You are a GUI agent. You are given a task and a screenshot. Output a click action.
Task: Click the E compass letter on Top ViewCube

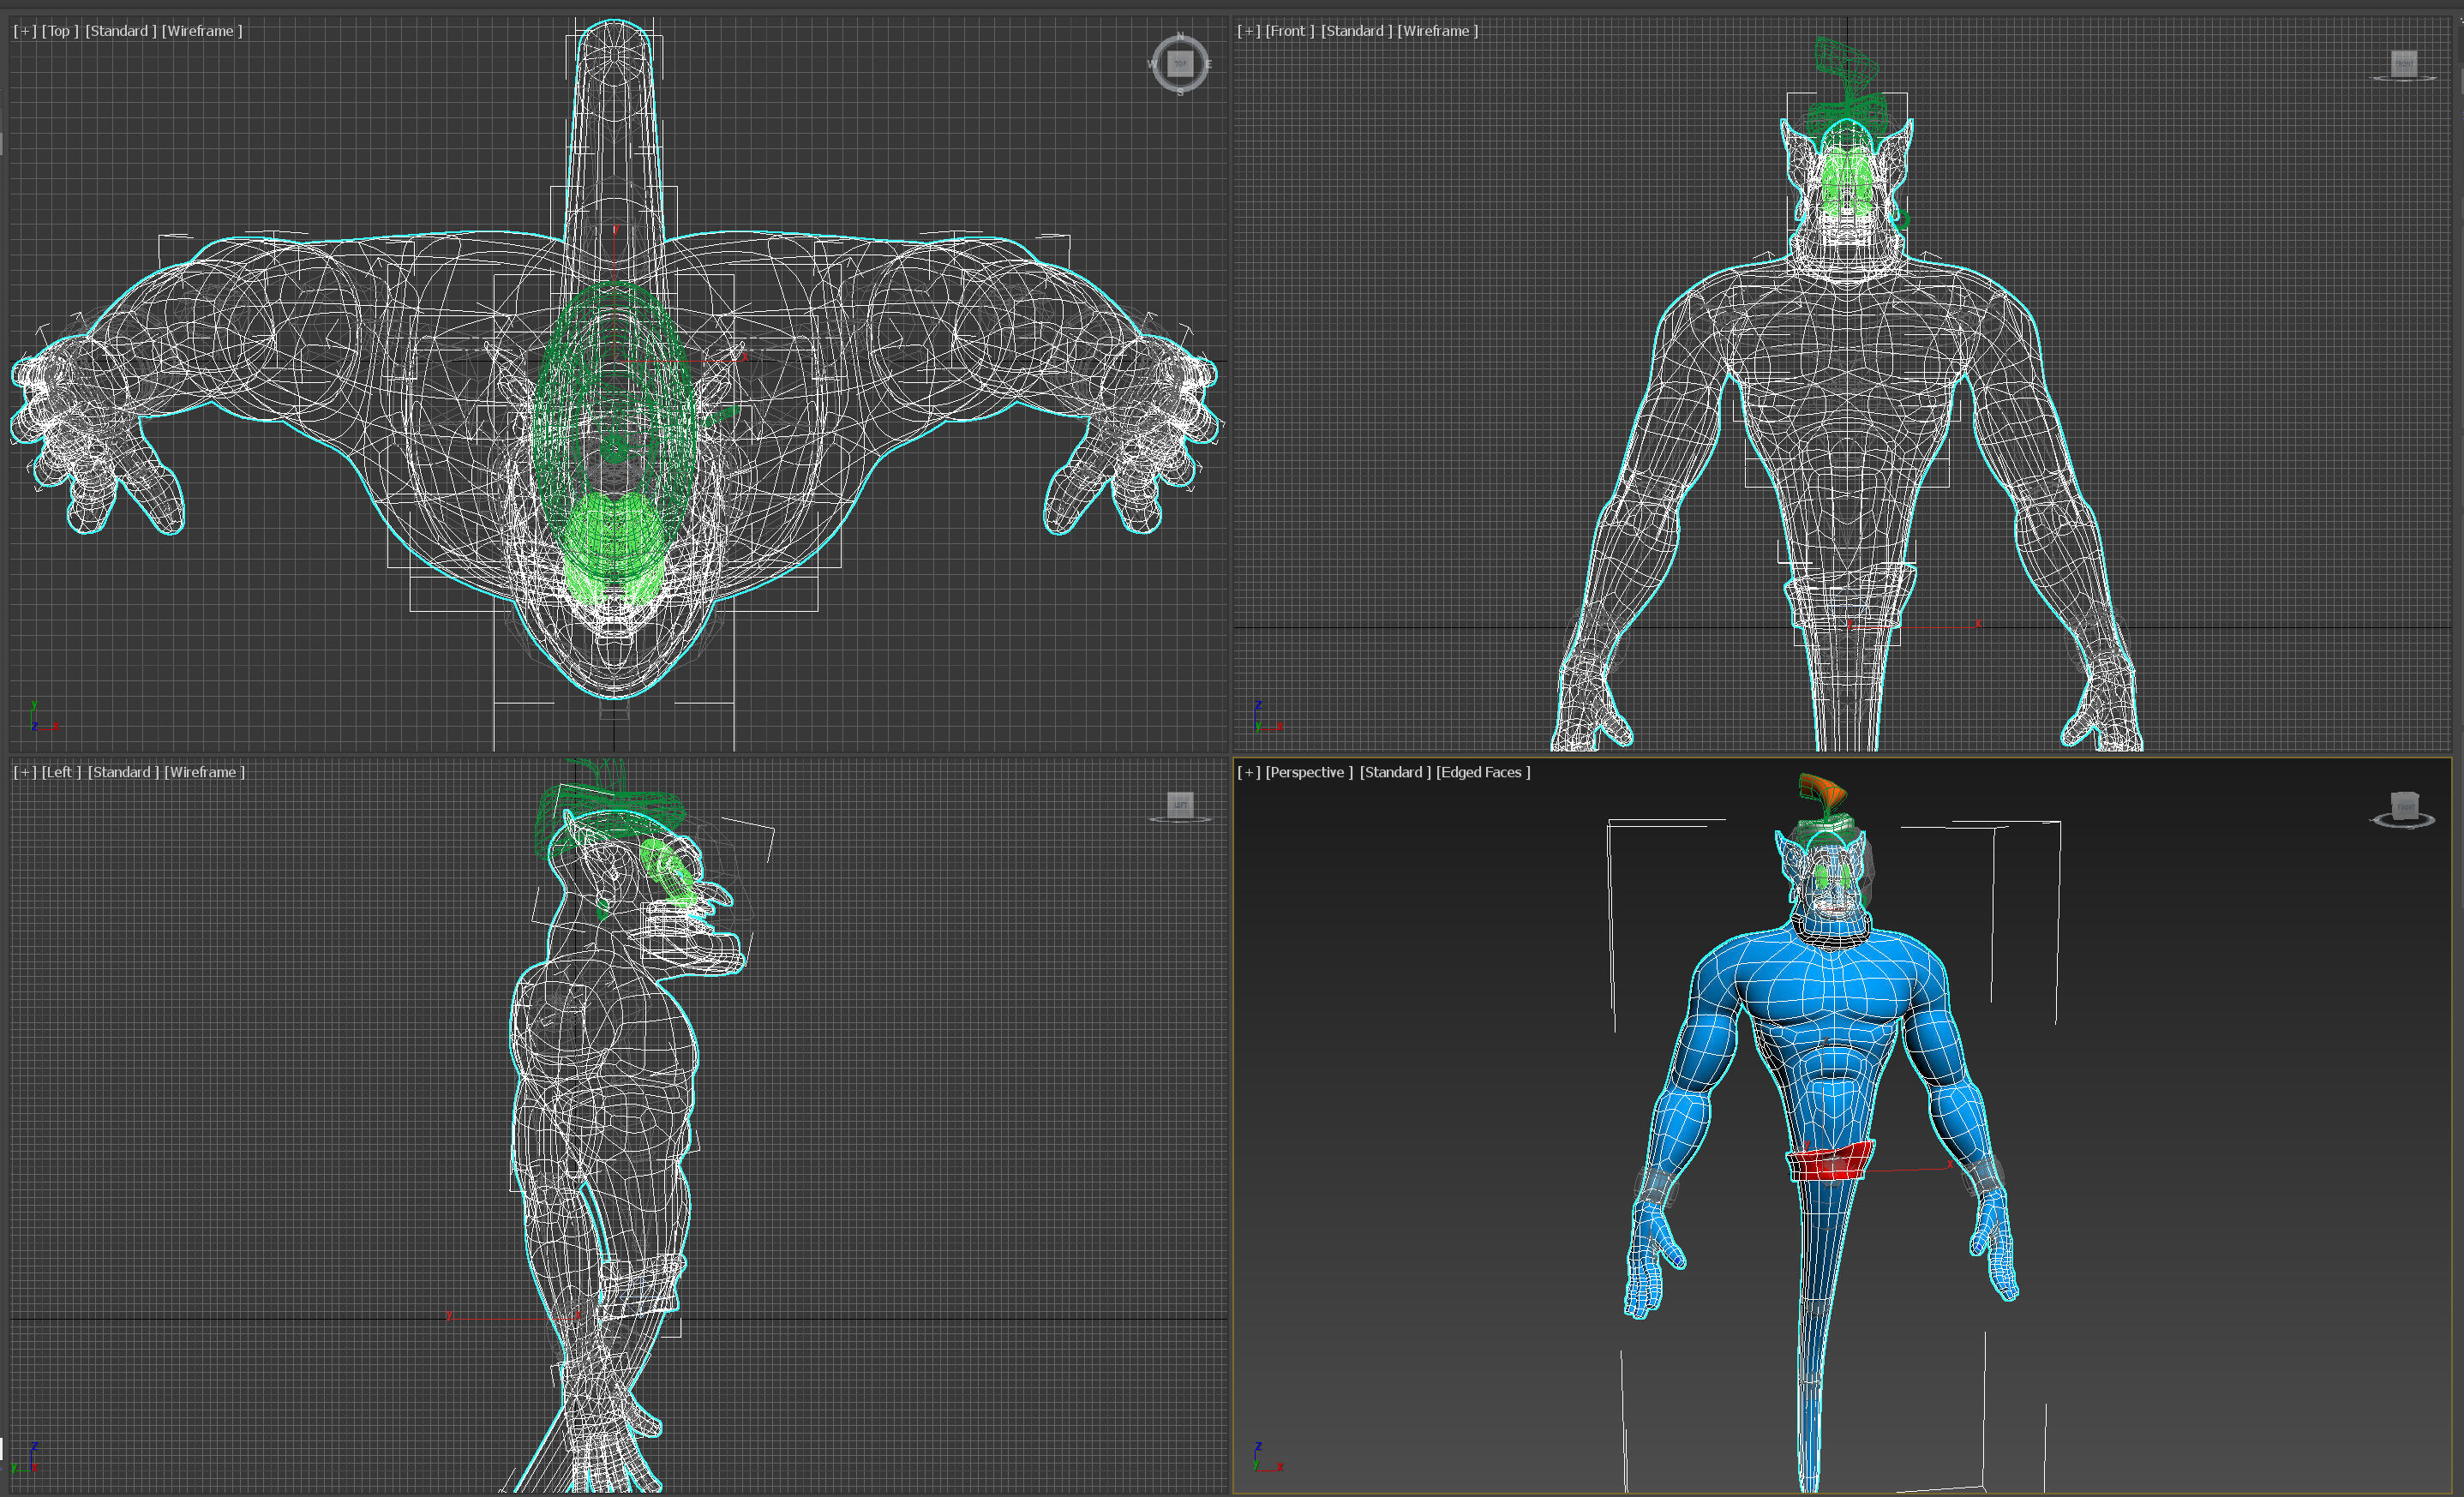(1208, 64)
